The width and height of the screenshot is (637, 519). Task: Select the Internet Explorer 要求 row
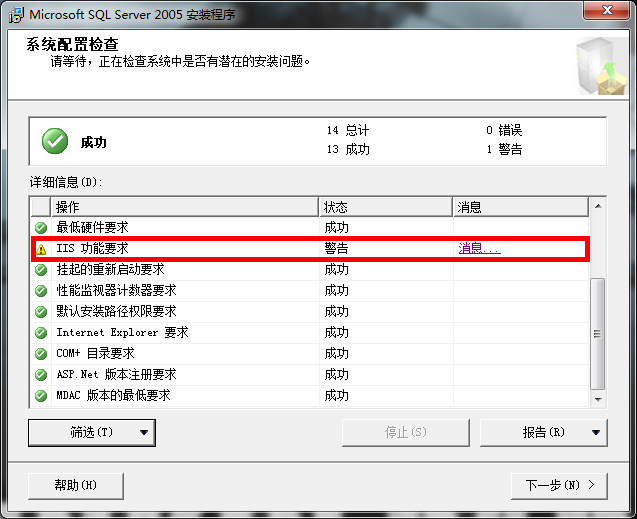coord(310,333)
